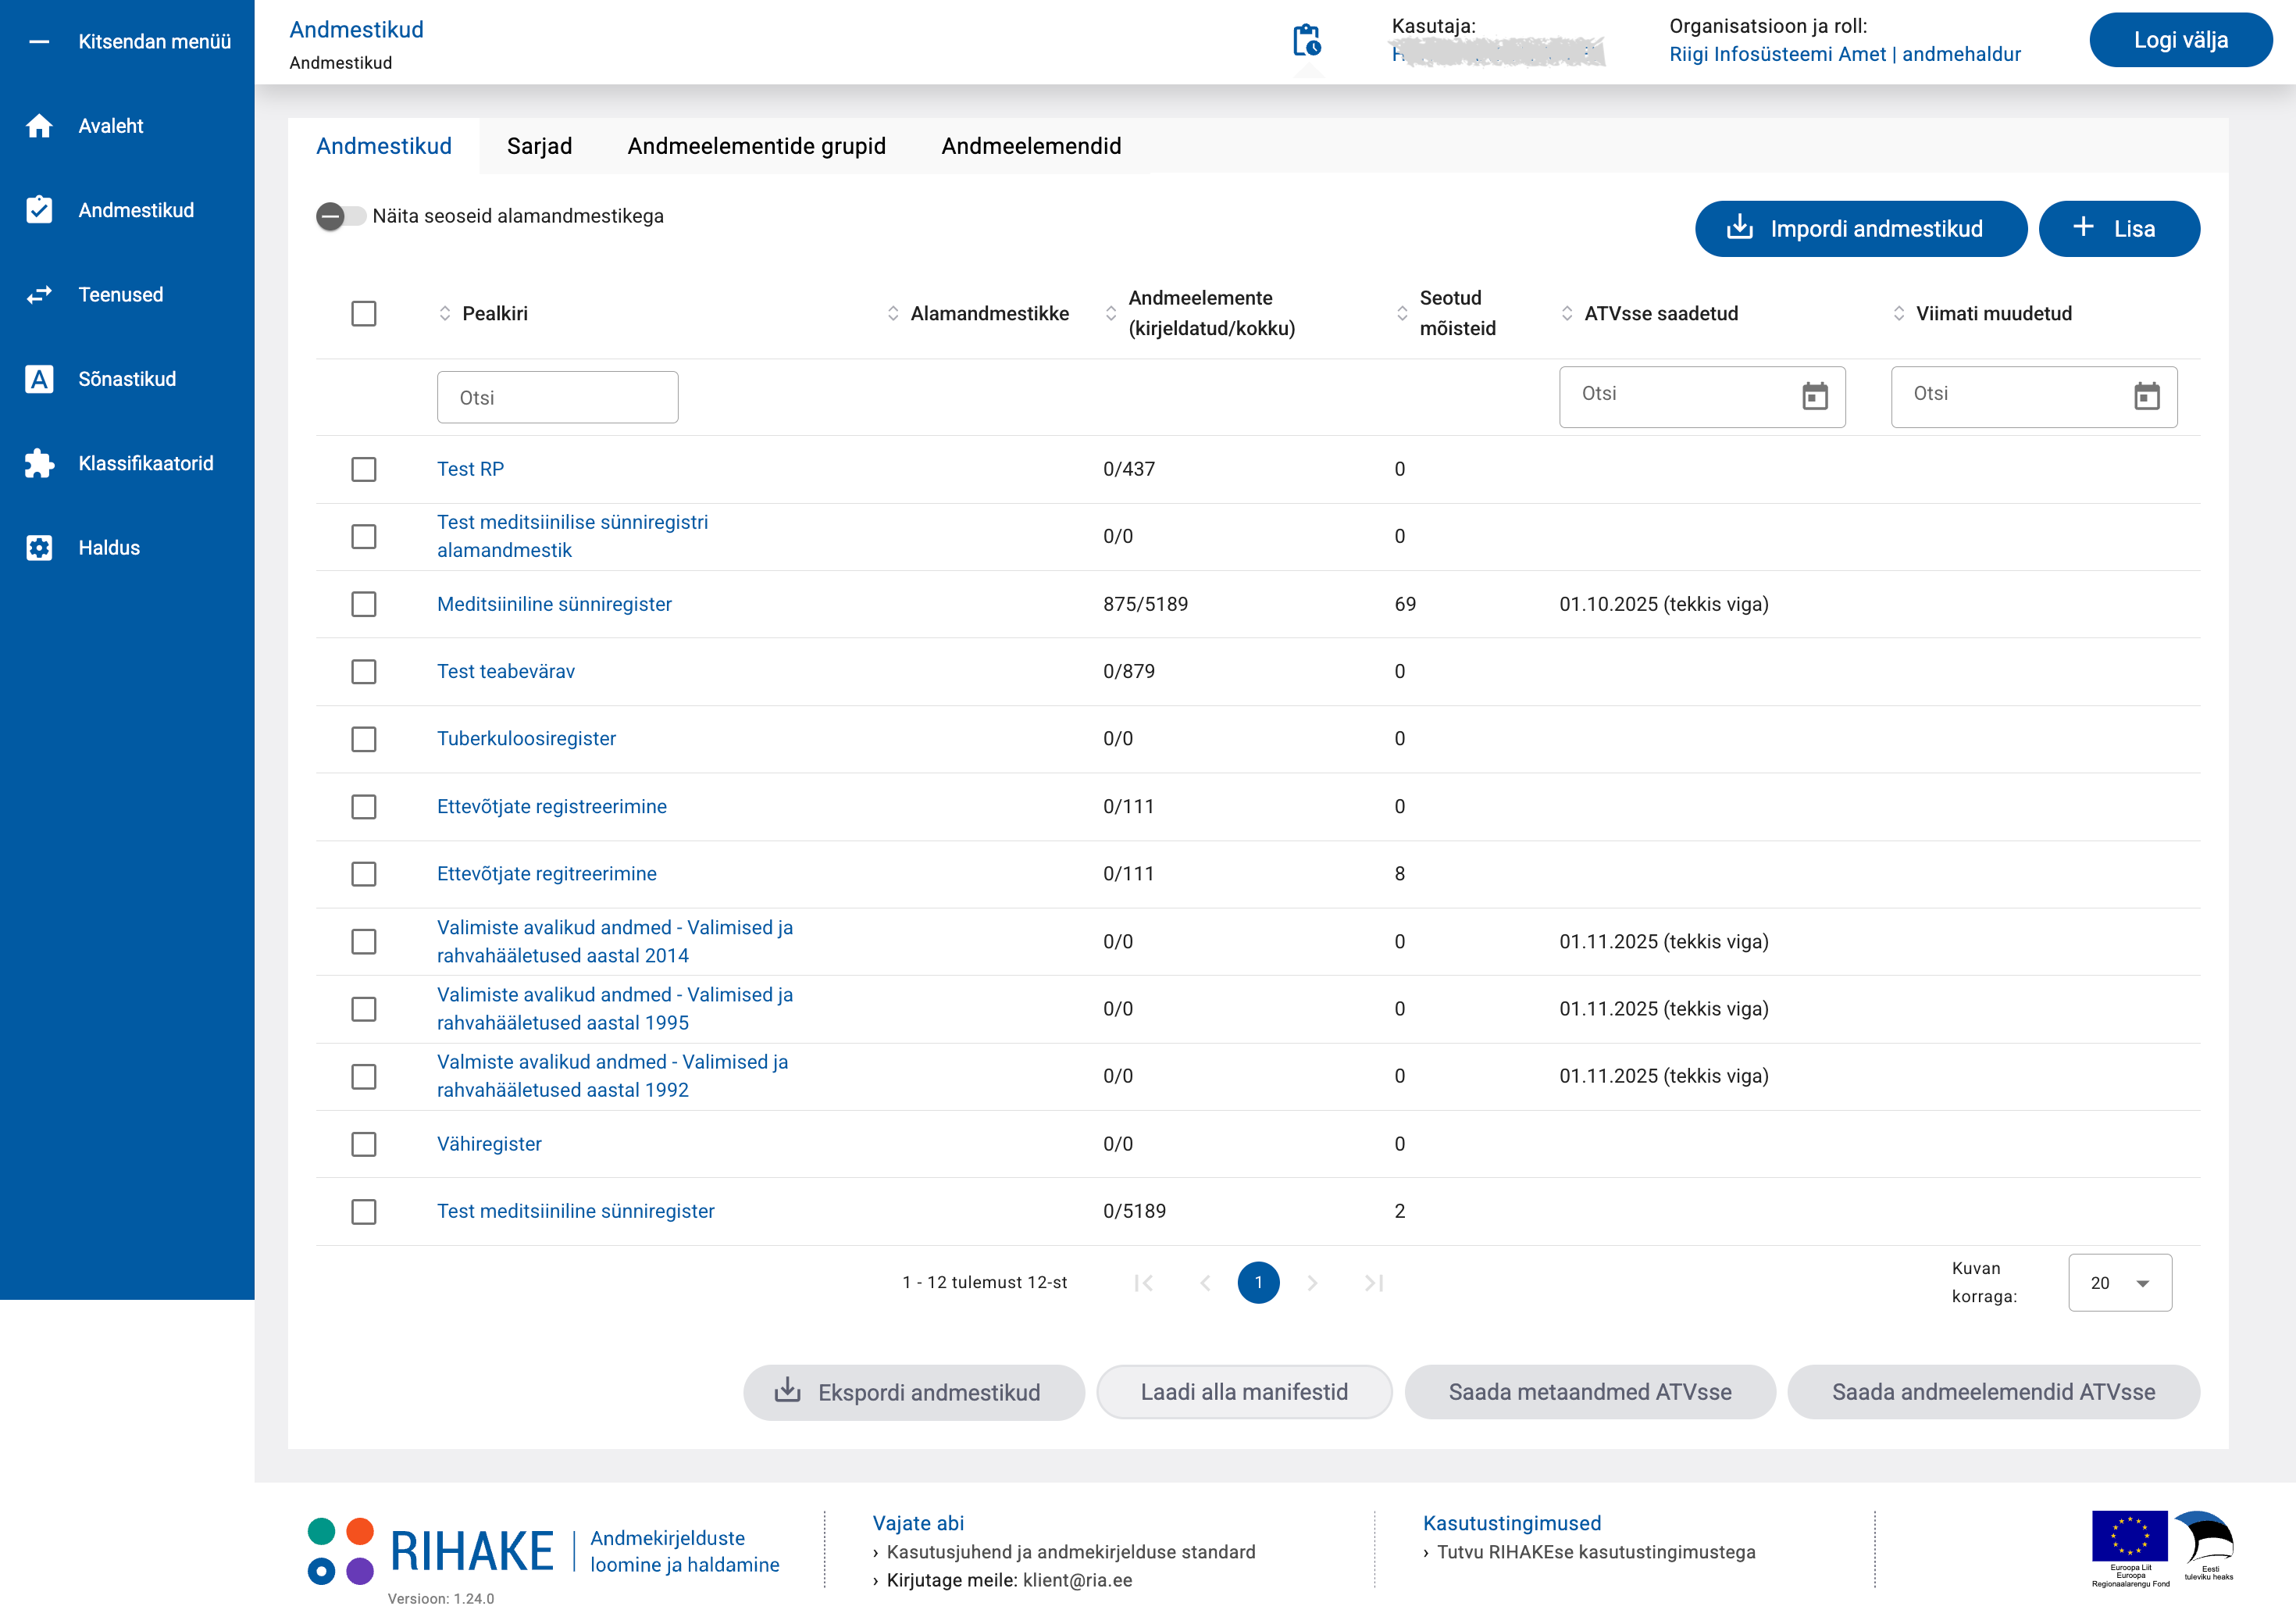The width and height of the screenshot is (2296, 1624).
Task: Check the select-all checkbox in table header
Action: pyautogui.click(x=364, y=314)
